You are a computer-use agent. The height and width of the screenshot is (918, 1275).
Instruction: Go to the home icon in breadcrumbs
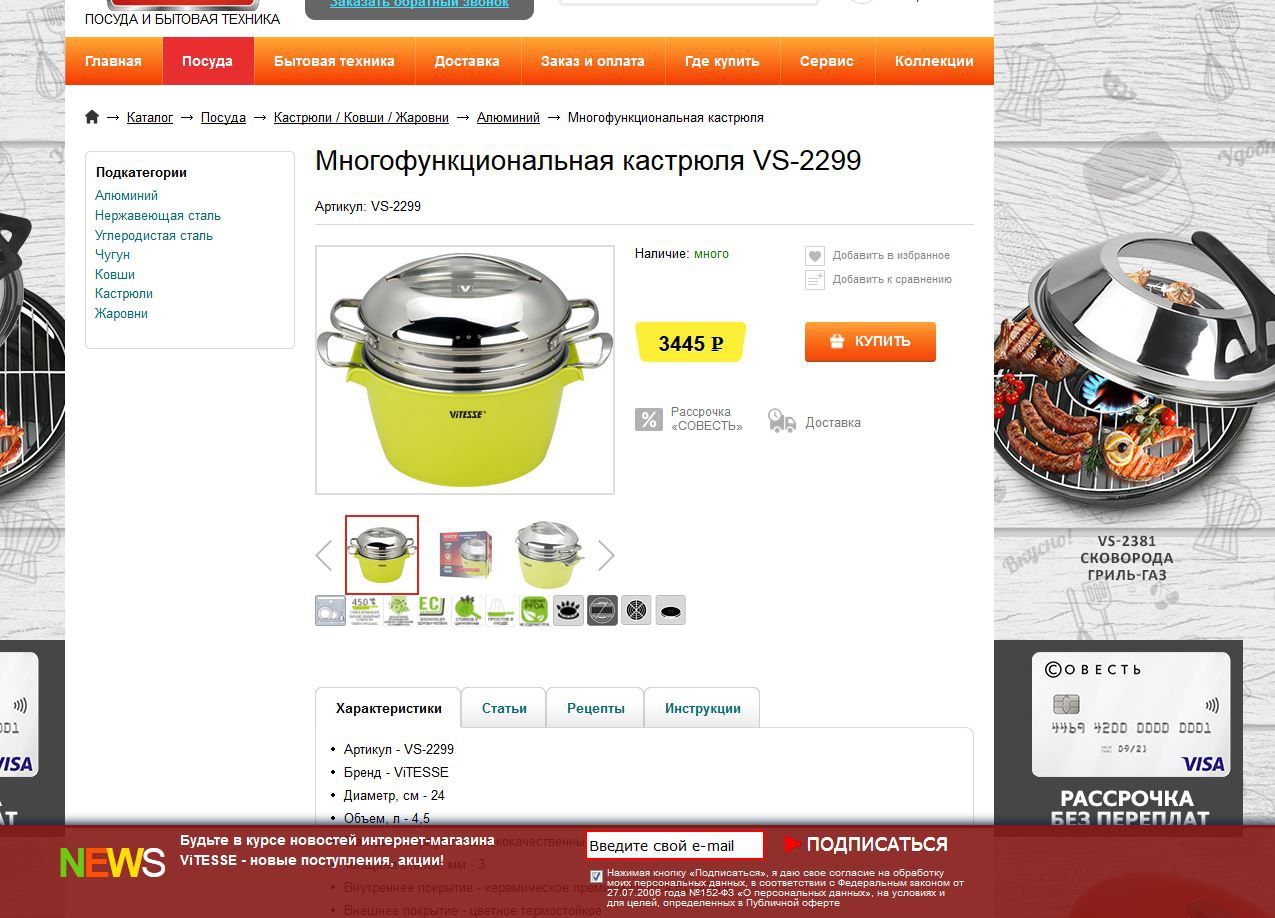click(92, 117)
